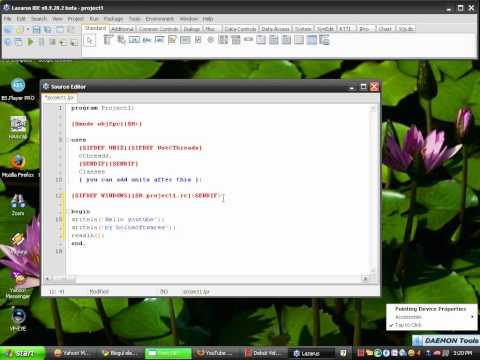Open the Help menu
Viewport: 480px width, 360px height.
click(208, 19)
